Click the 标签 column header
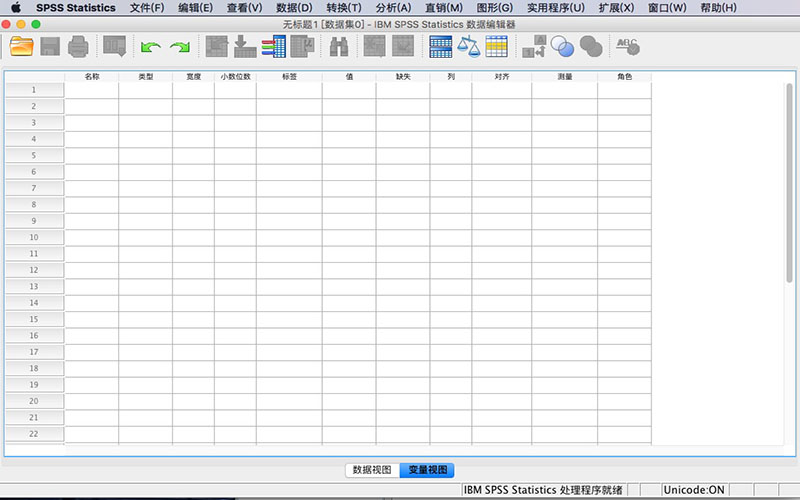The image size is (800, 500). (x=289, y=77)
